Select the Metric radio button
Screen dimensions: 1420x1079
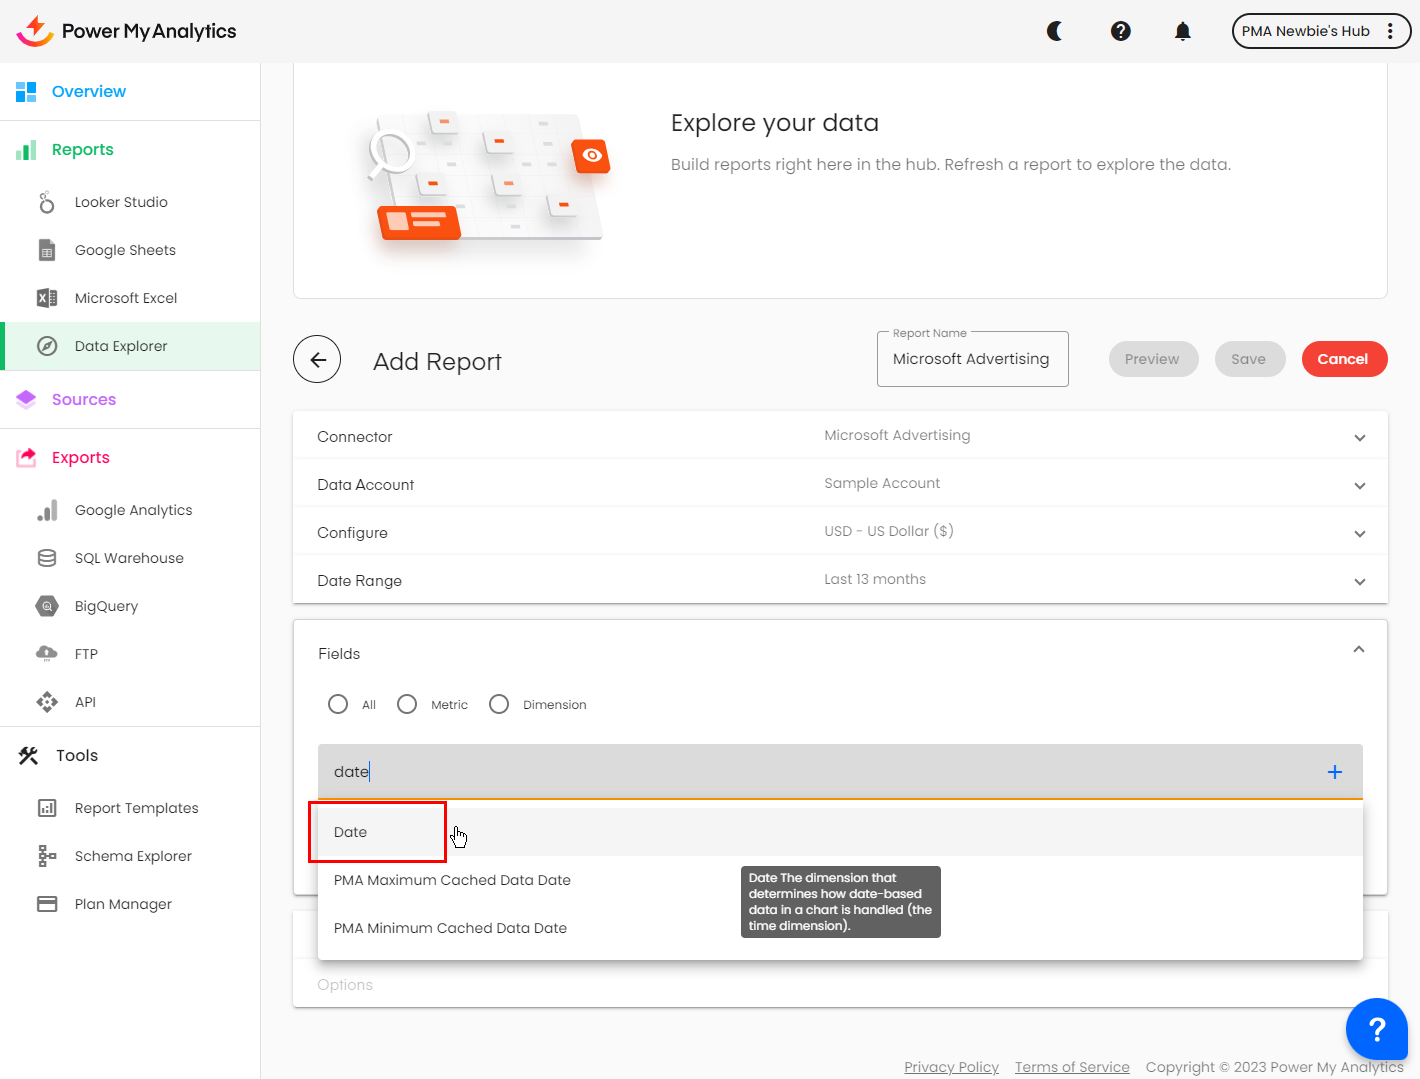tap(407, 704)
